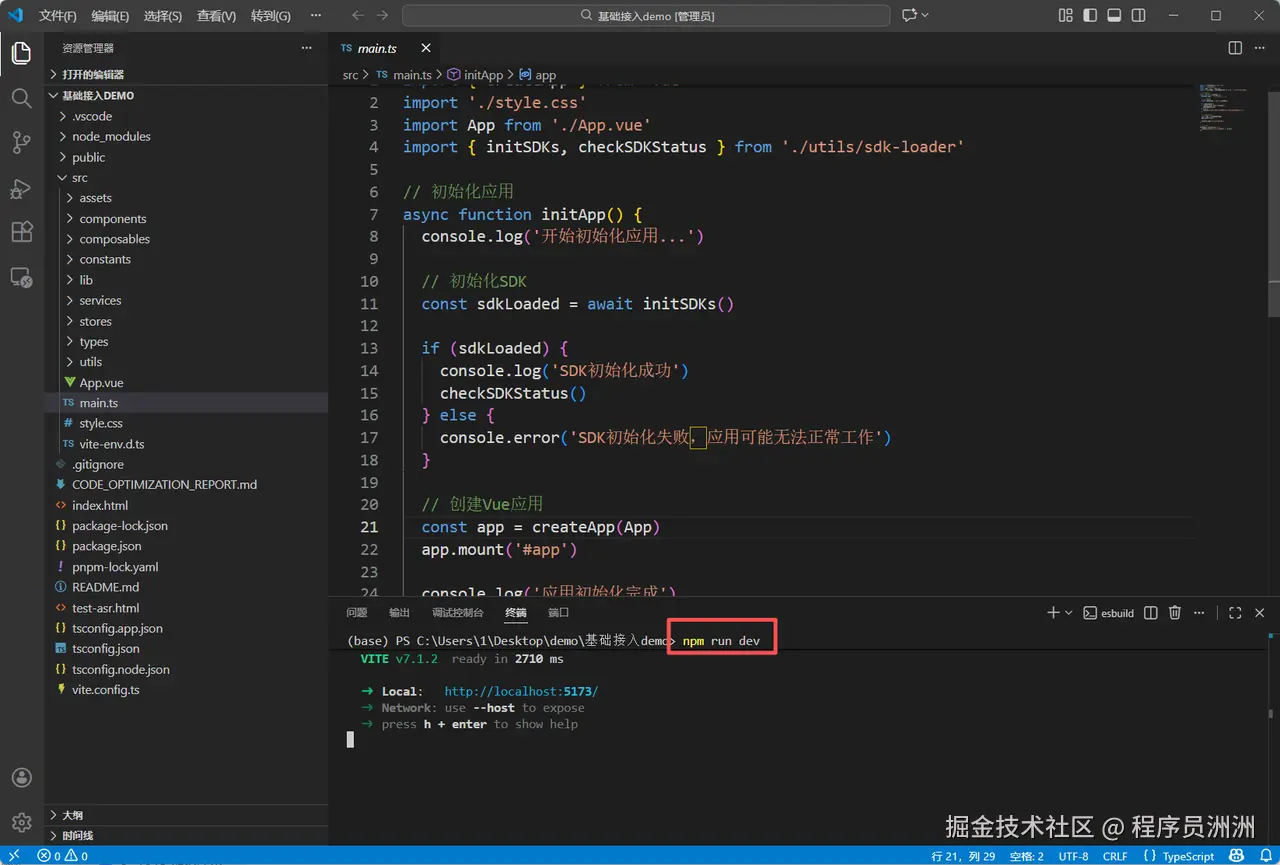
Task: Click the command center search box
Action: [x=646, y=16]
